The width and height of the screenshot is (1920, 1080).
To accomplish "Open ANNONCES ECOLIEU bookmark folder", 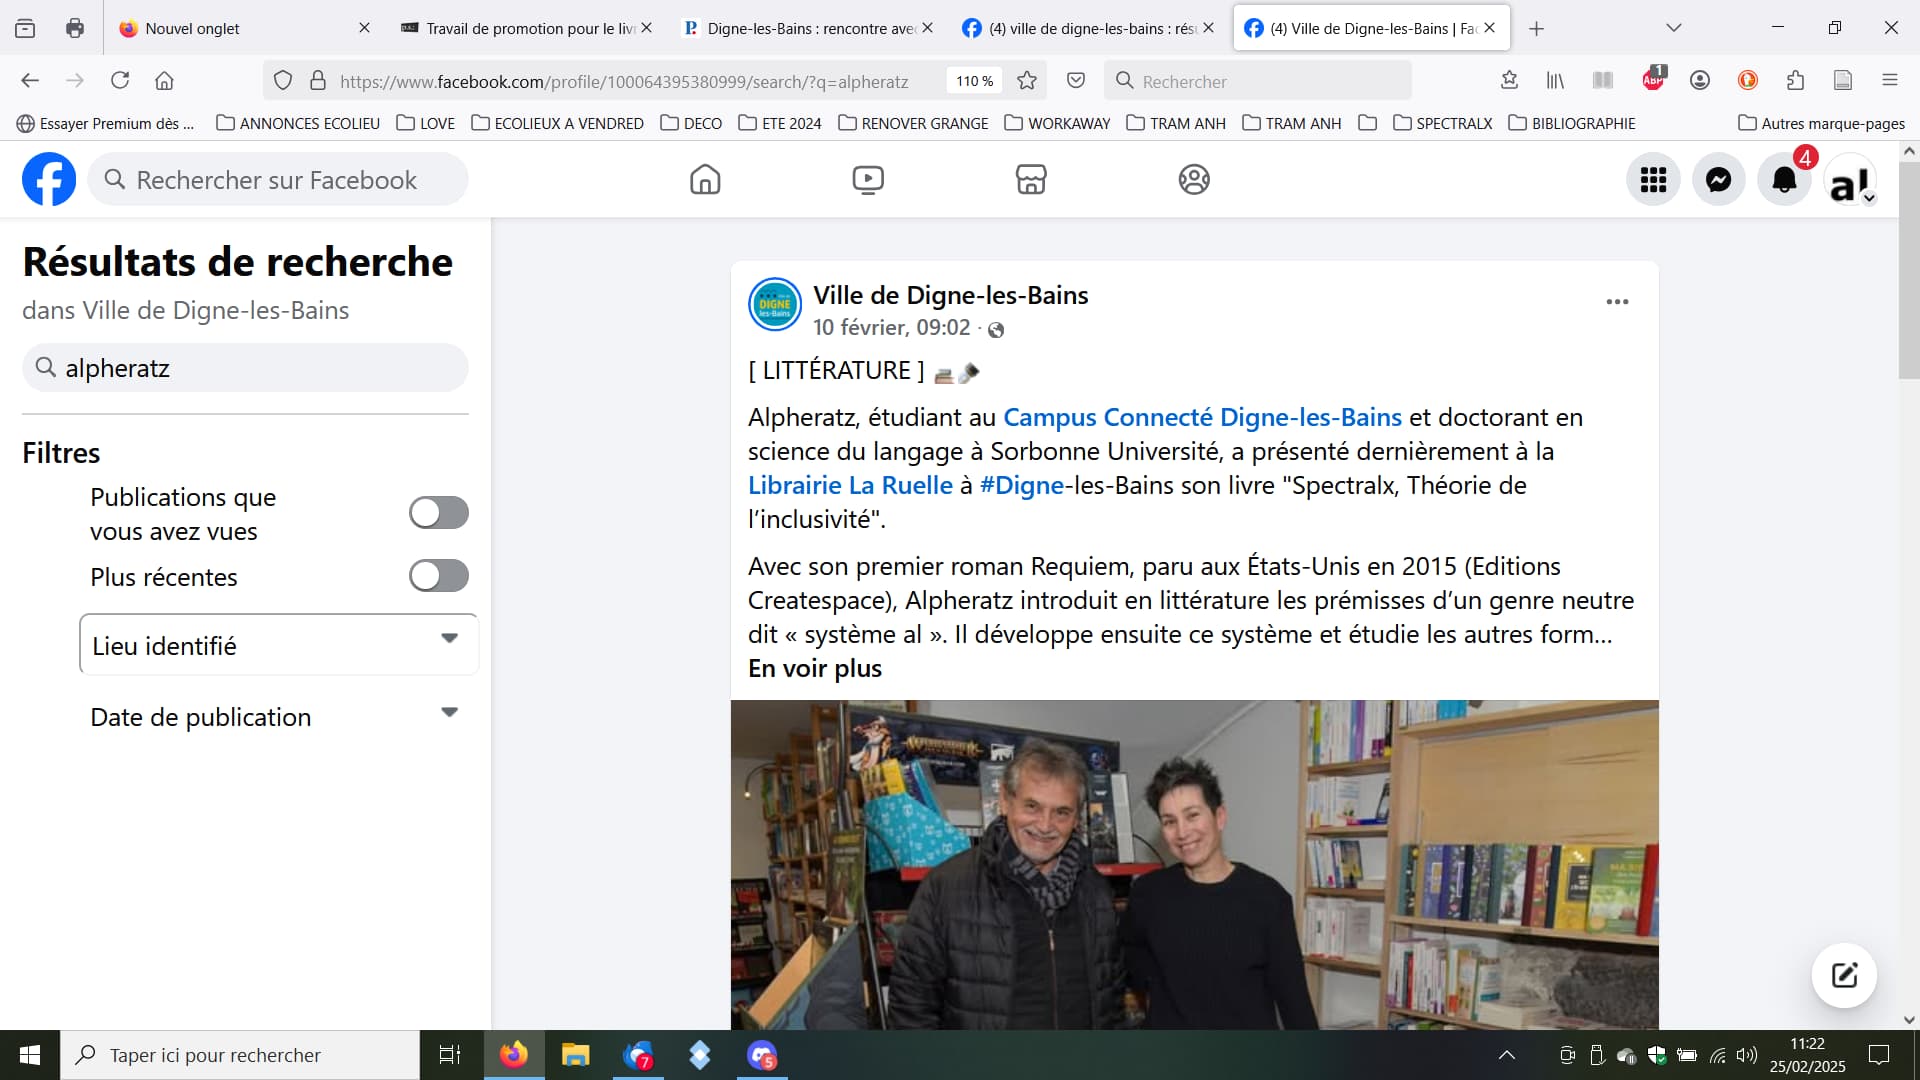I will pos(298,123).
